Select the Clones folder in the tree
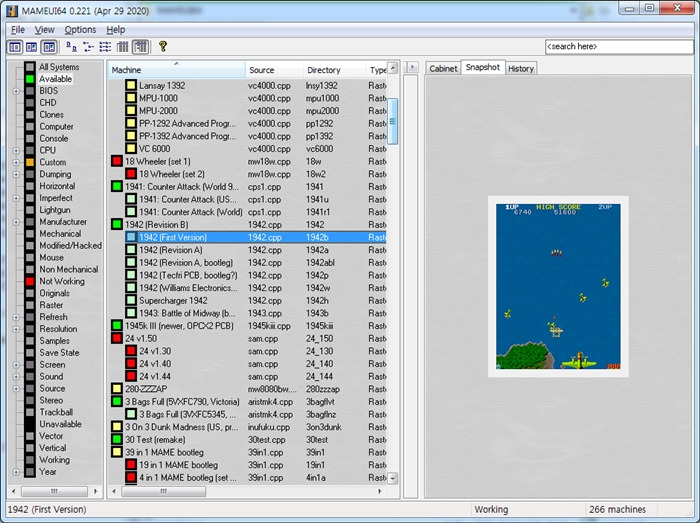Viewport: 700px width, 523px height. coord(51,115)
